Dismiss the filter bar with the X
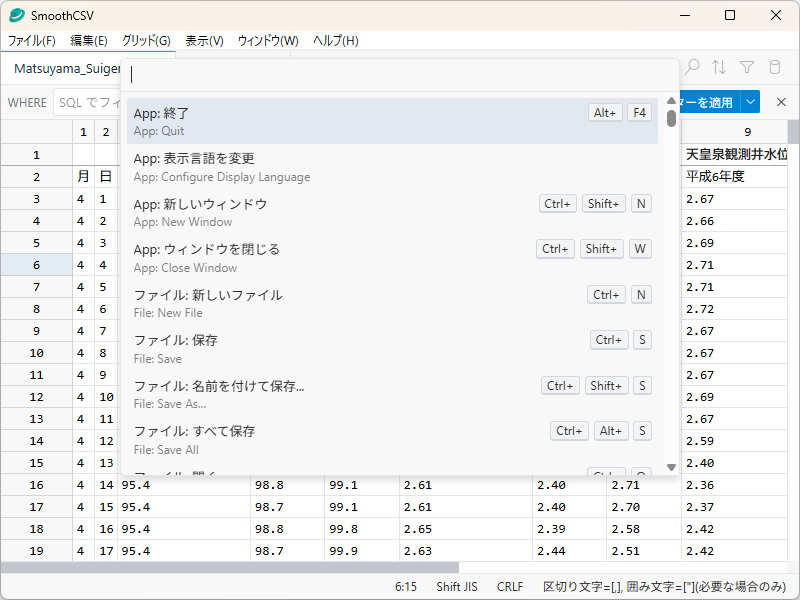 [x=781, y=101]
